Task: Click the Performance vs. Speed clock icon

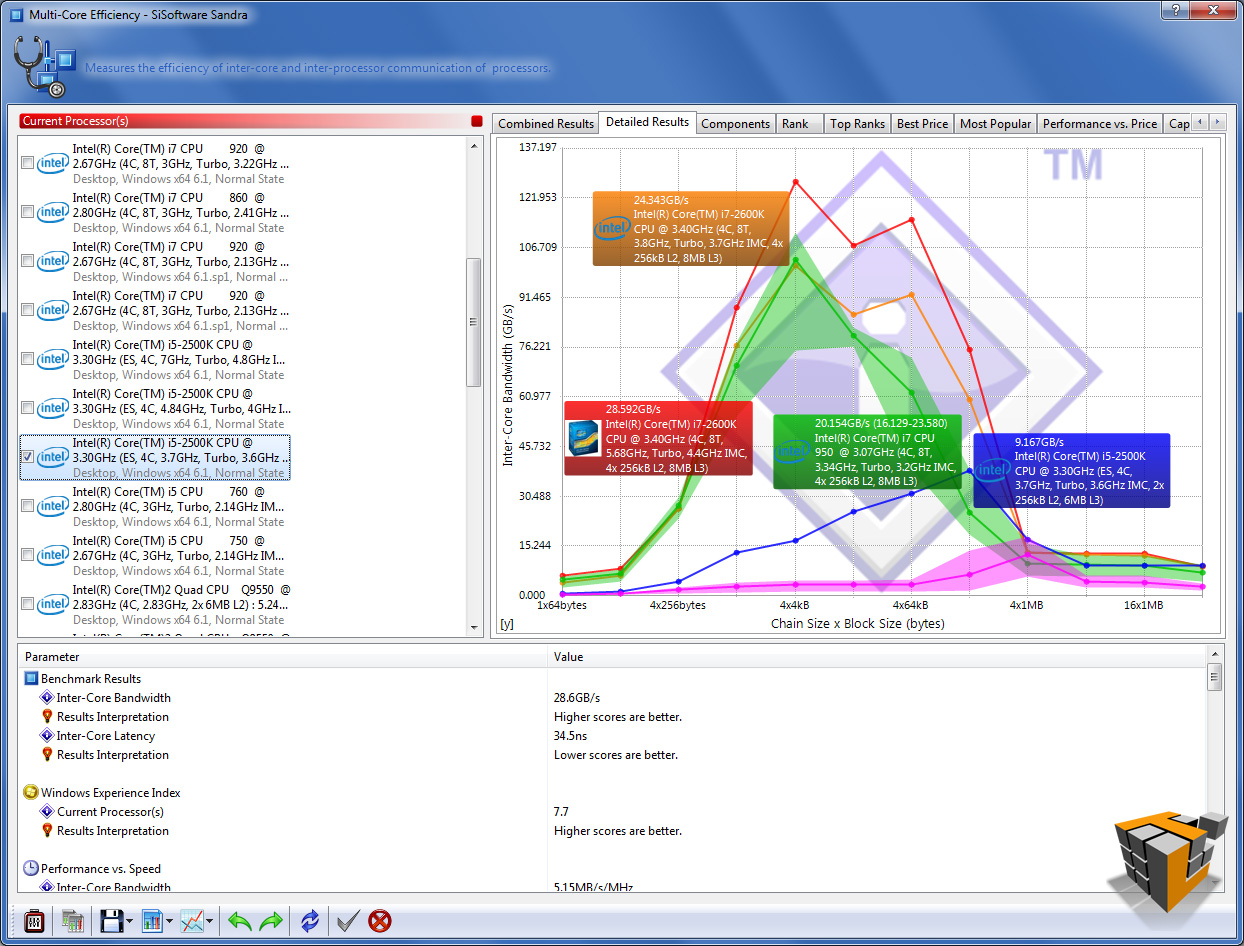Action: [31, 869]
